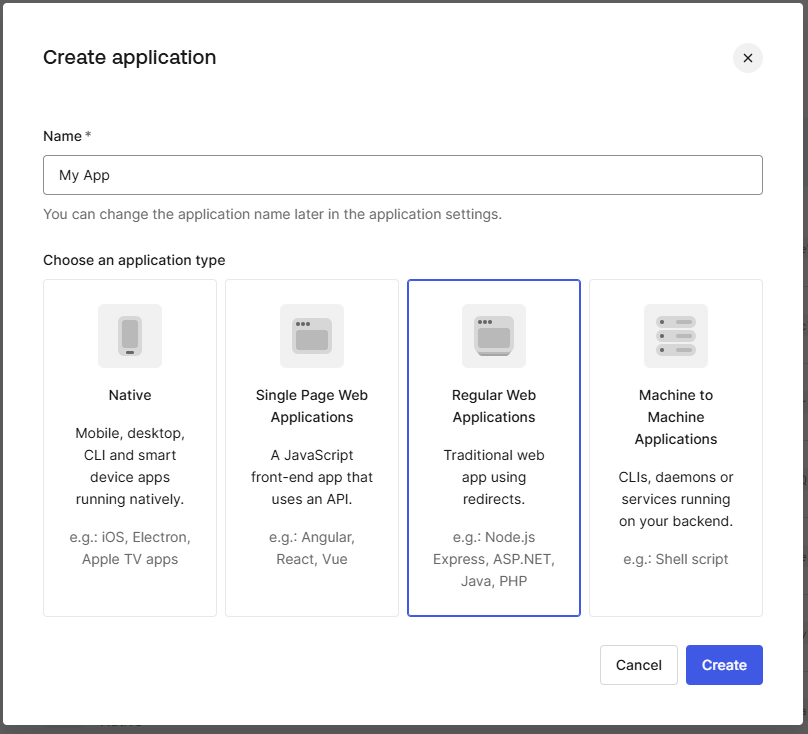Click 'Traditional web app using redirects' description
The height and width of the screenshot is (734, 808).
(x=494, y=477)
